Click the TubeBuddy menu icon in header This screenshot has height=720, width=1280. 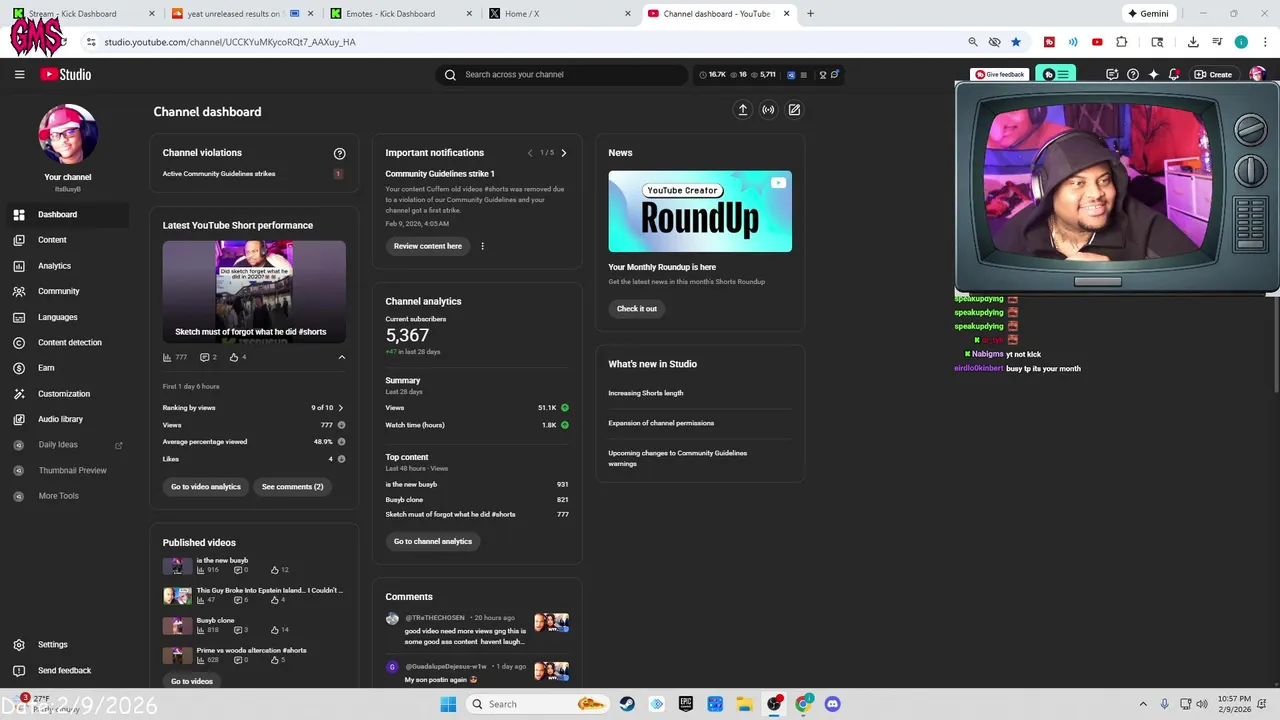tap(1056, 74)
